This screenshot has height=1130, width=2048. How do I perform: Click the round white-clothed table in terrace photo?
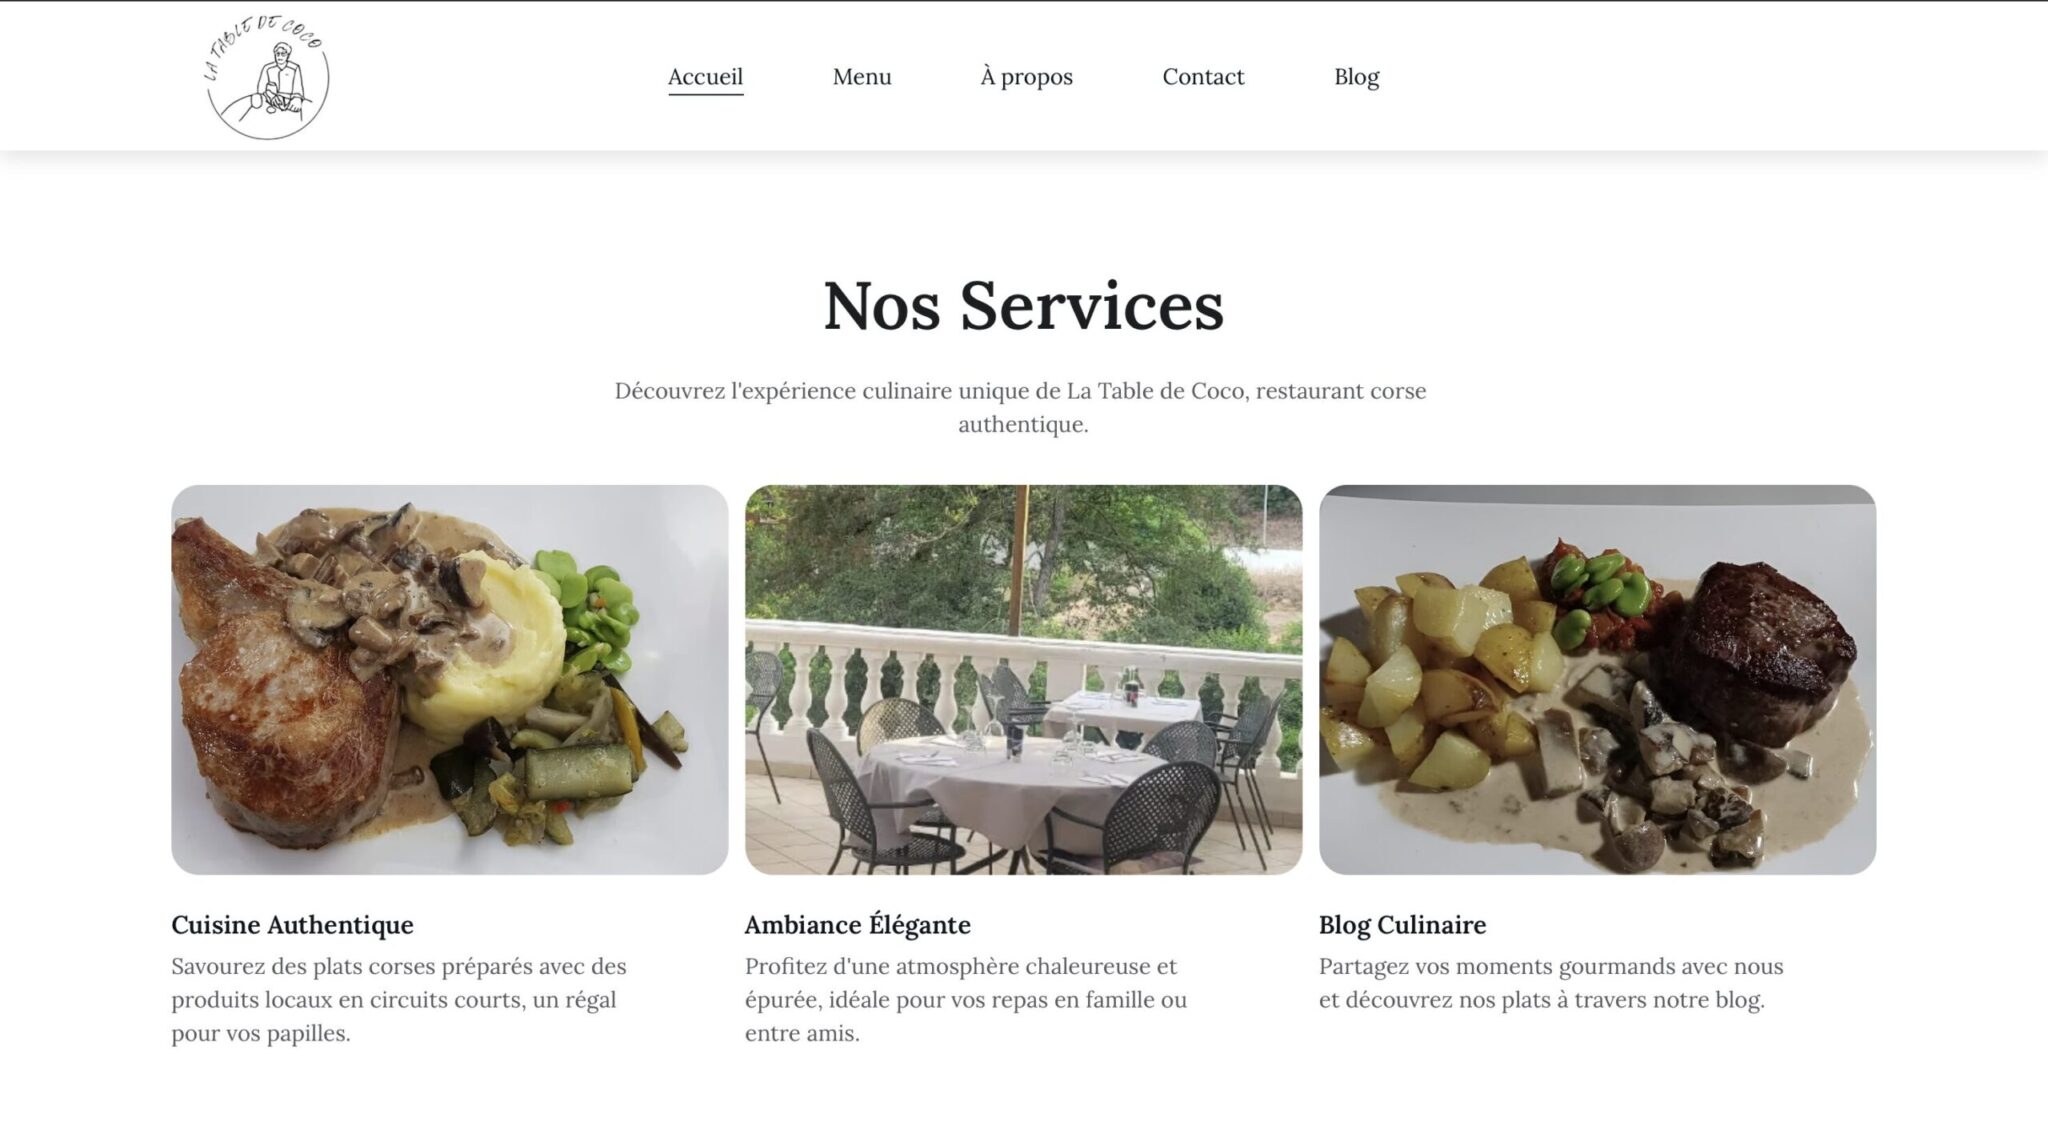click(1010, 785)
